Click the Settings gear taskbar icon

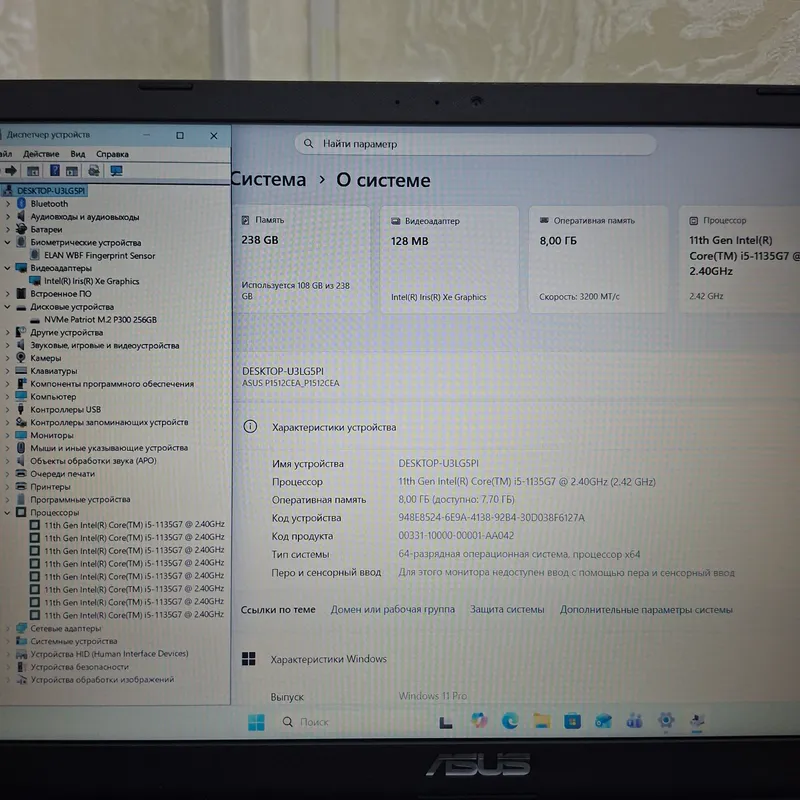coord(666,720)
